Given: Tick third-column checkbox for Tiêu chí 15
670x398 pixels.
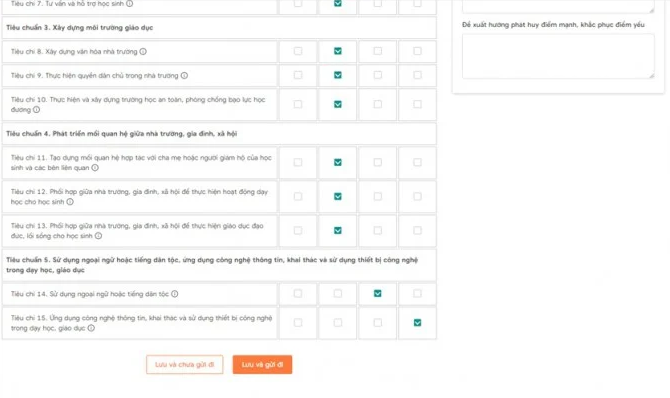Looking at the screenshot, I should click(378, 322).
